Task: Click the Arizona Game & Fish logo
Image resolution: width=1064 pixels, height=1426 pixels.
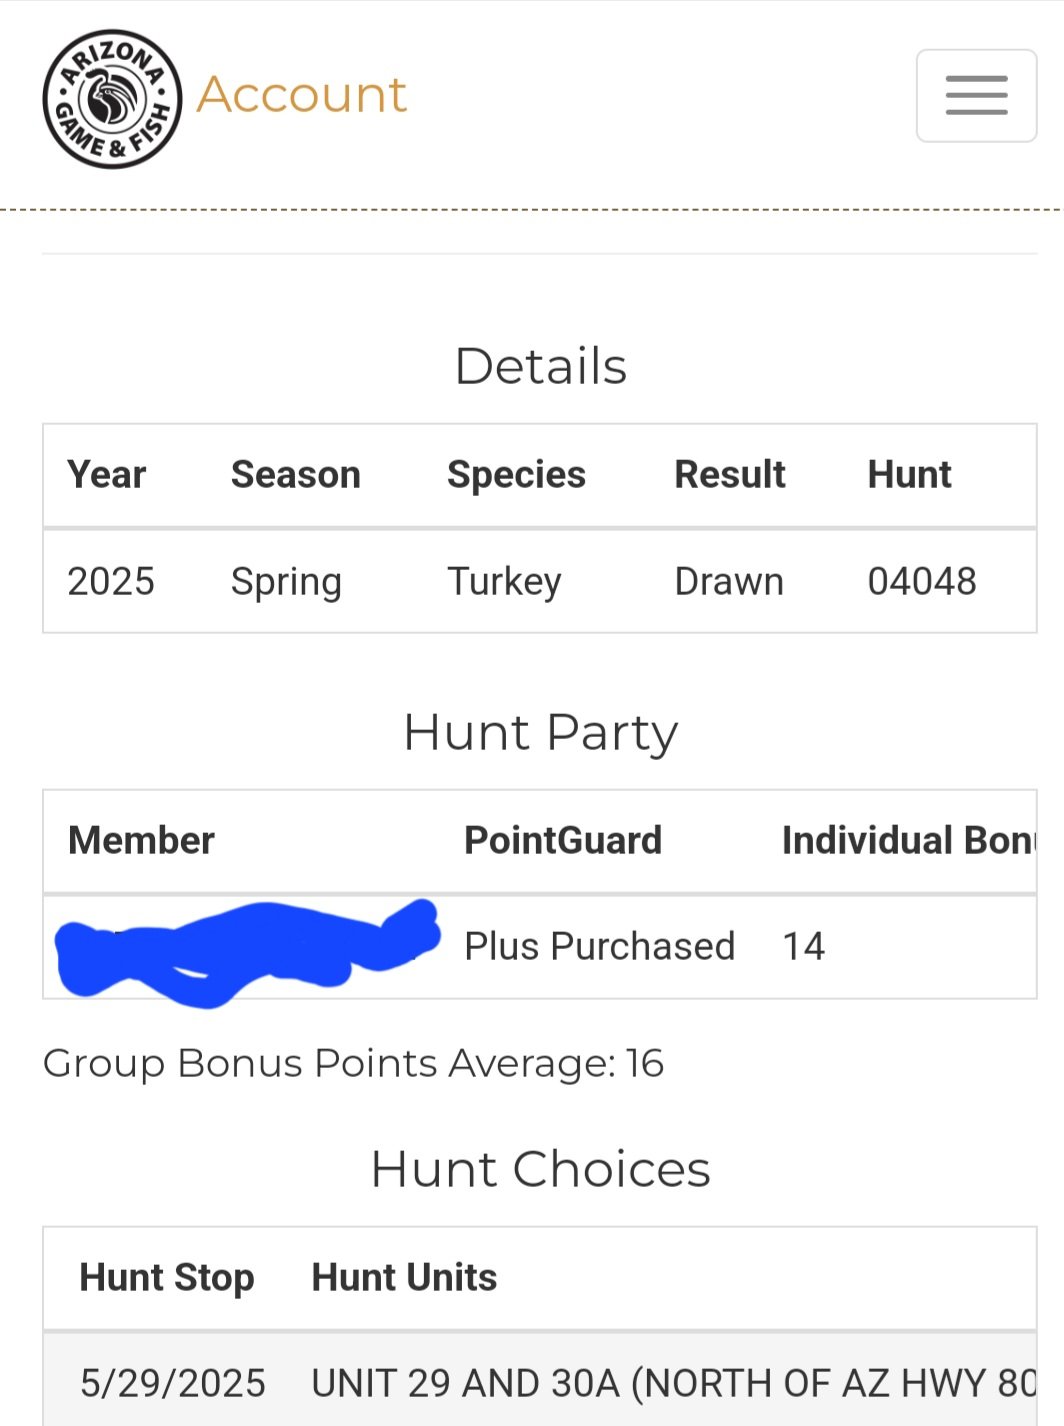Action: pyautogui.click(x=112, y=98)
